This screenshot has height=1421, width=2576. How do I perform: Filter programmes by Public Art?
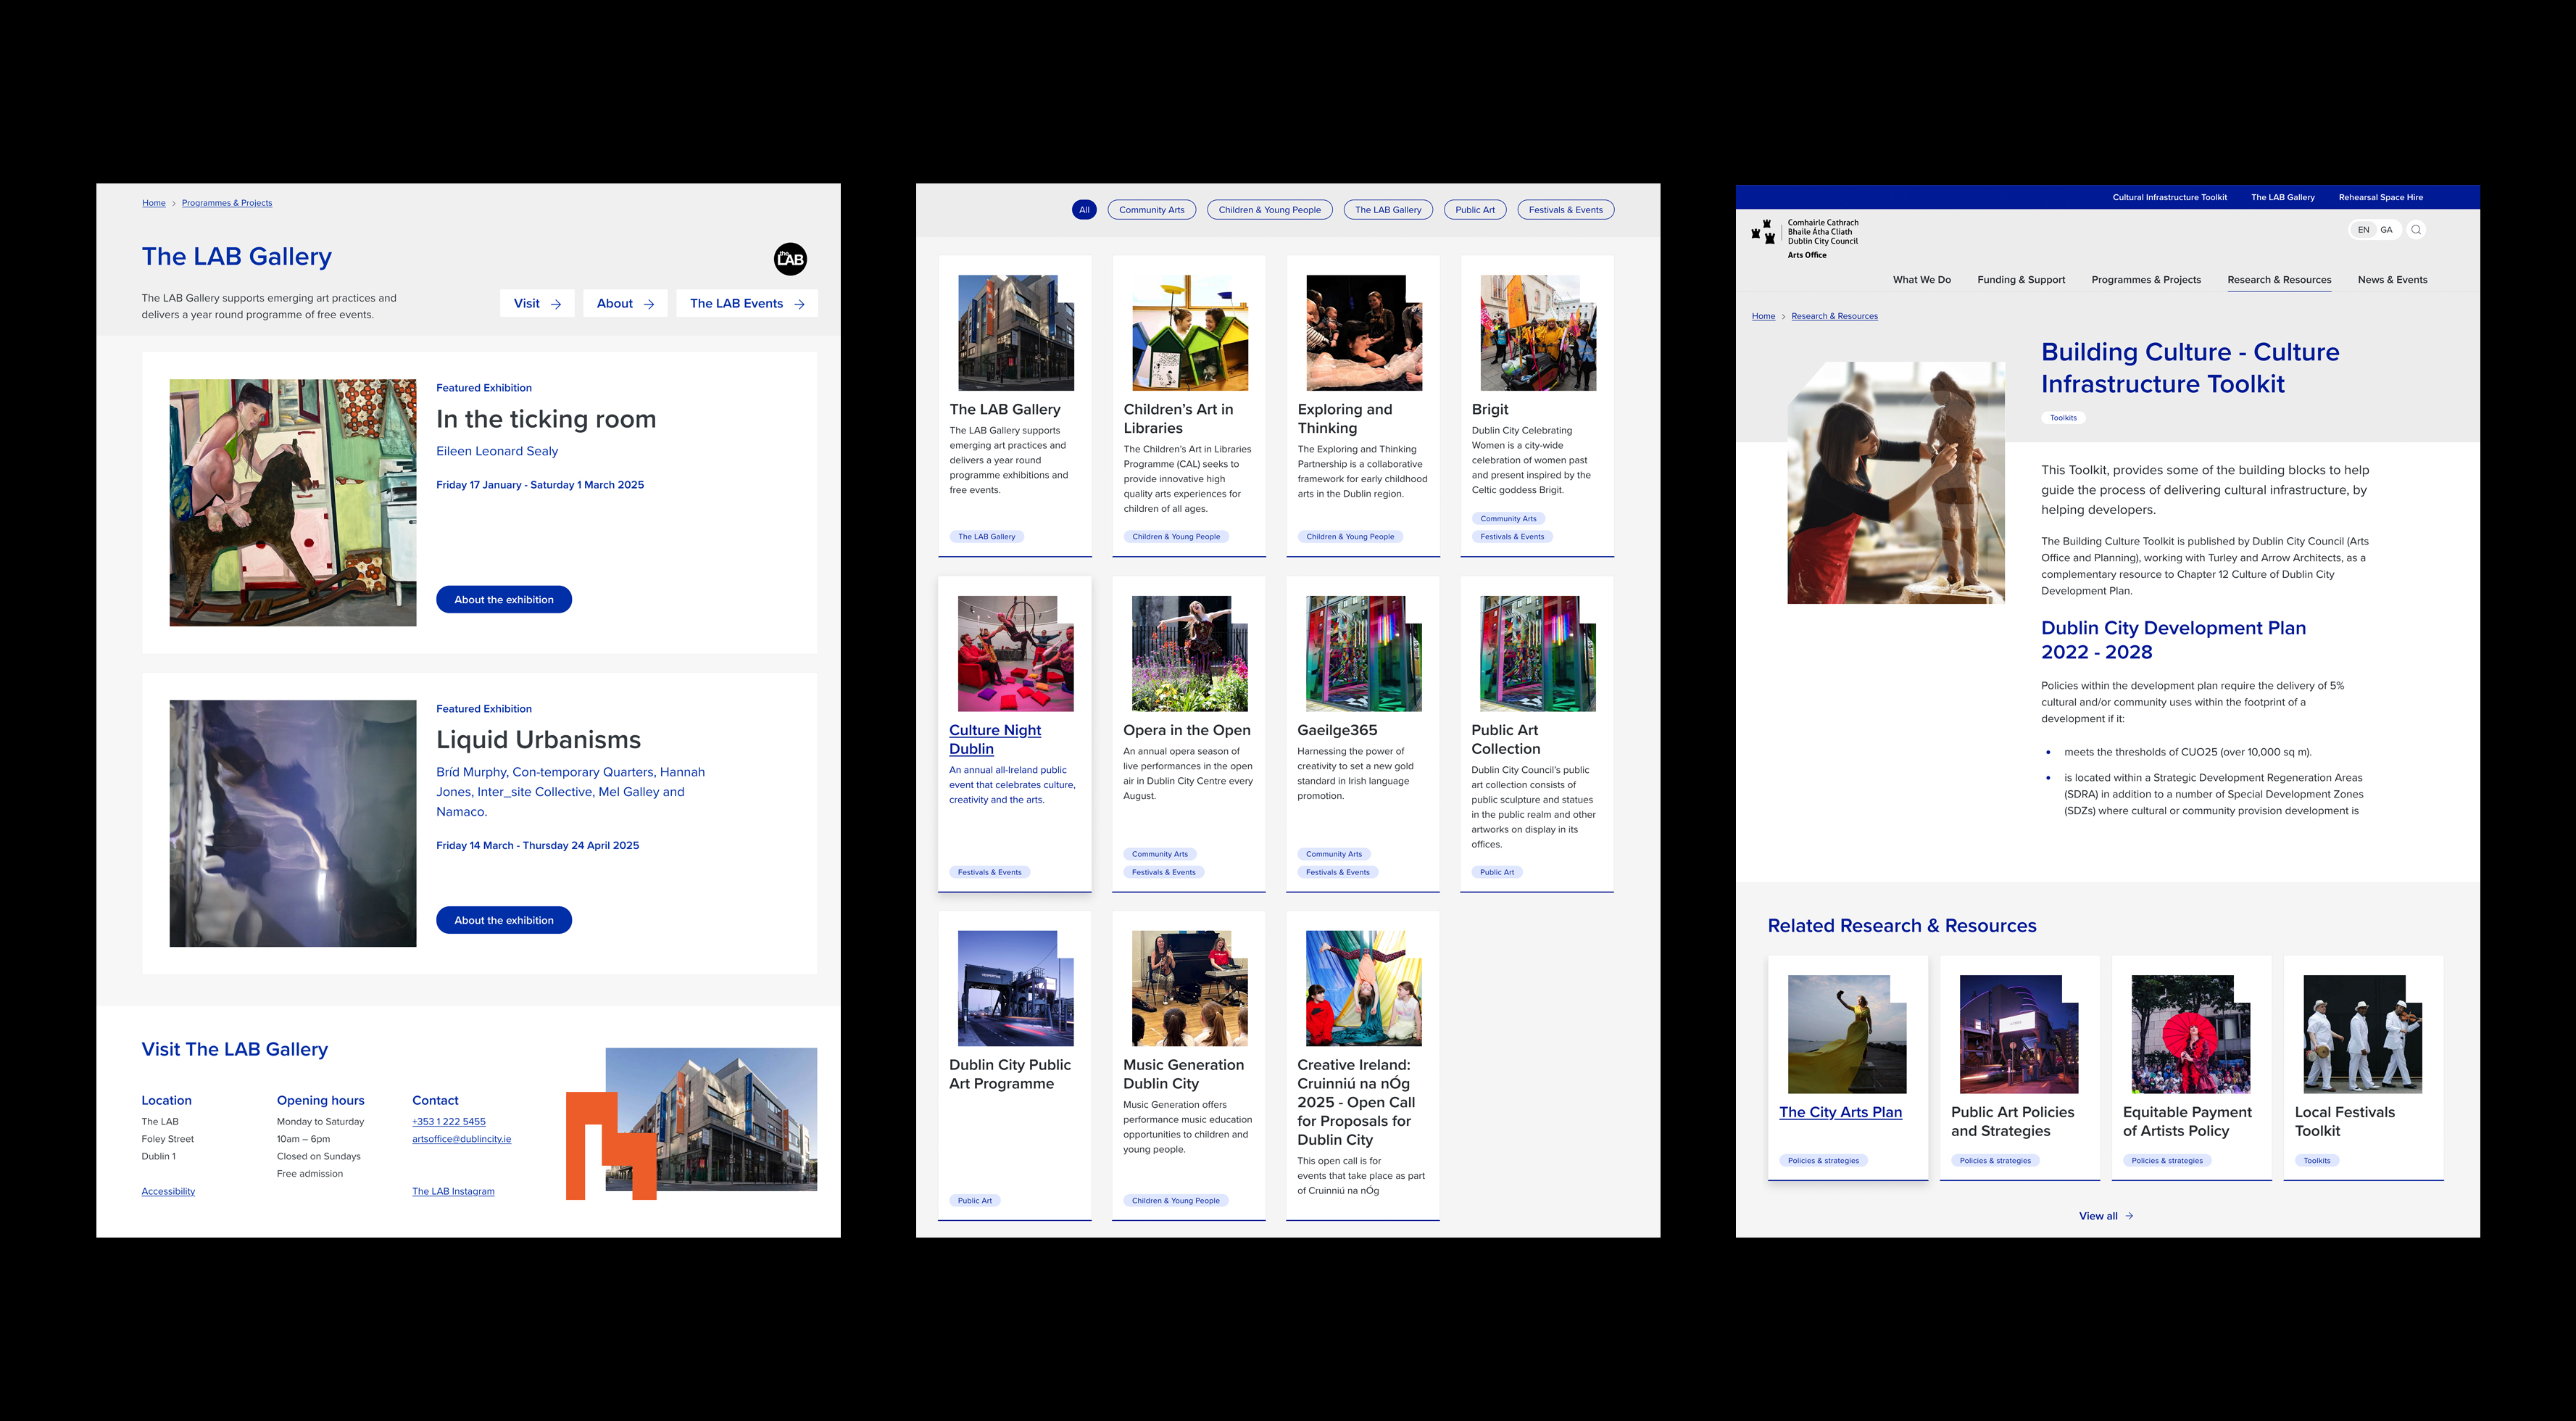(x=1474, y=210)
